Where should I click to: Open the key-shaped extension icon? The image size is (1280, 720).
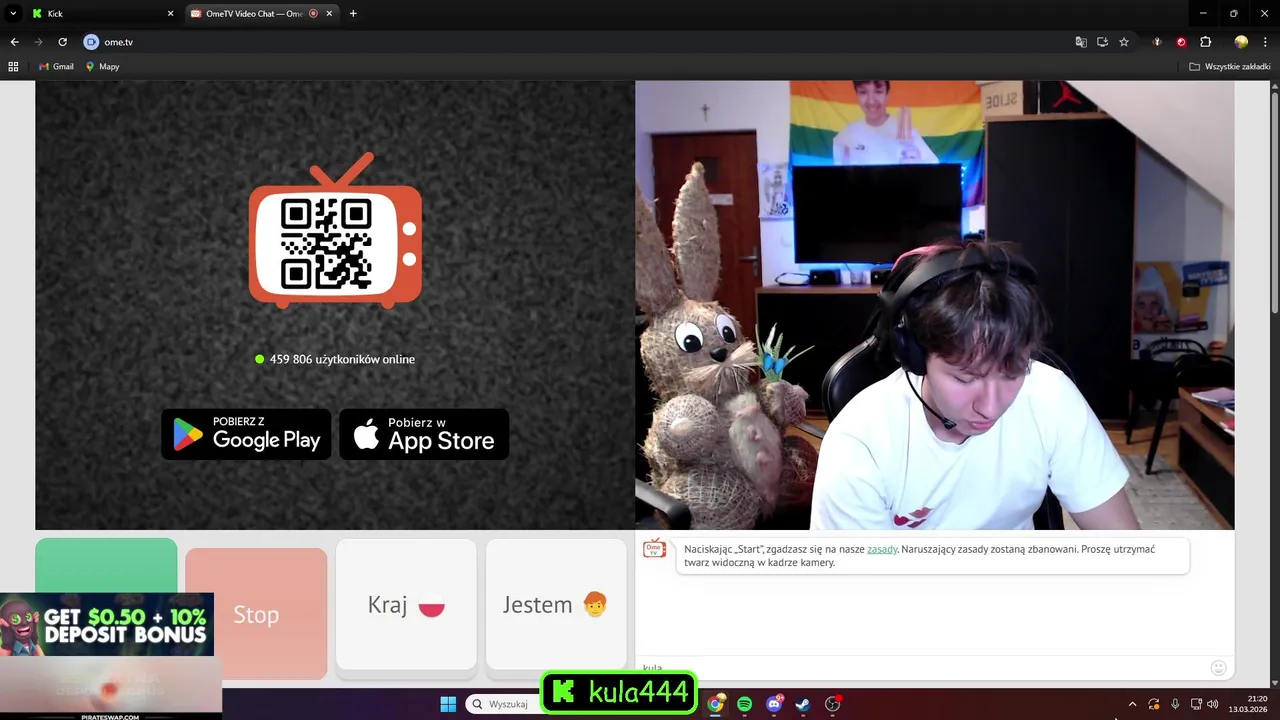(x=1158, y=42)
